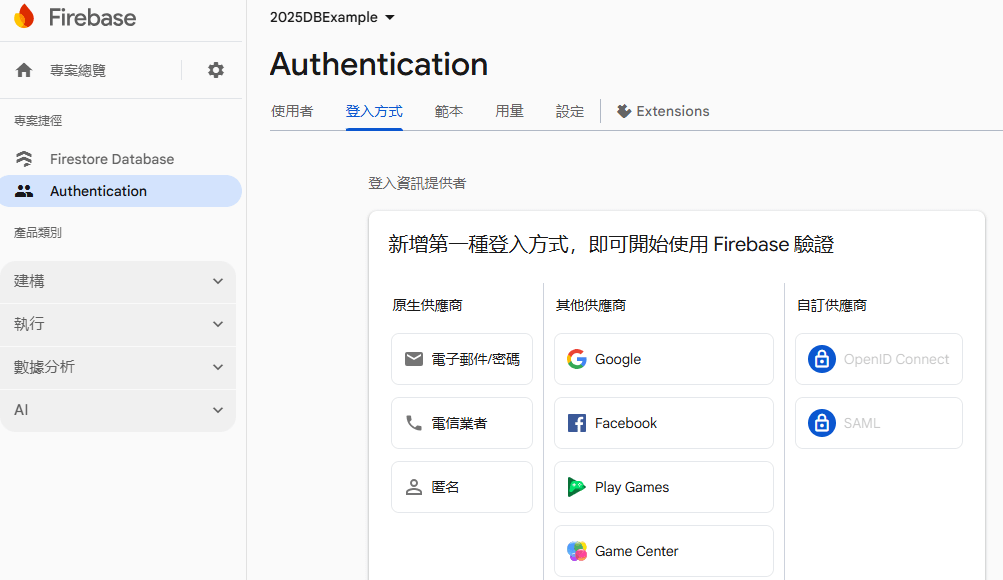The image size is (1003, 580).
Task: Click the Play Games triangle icon
Action: [576, 487]
